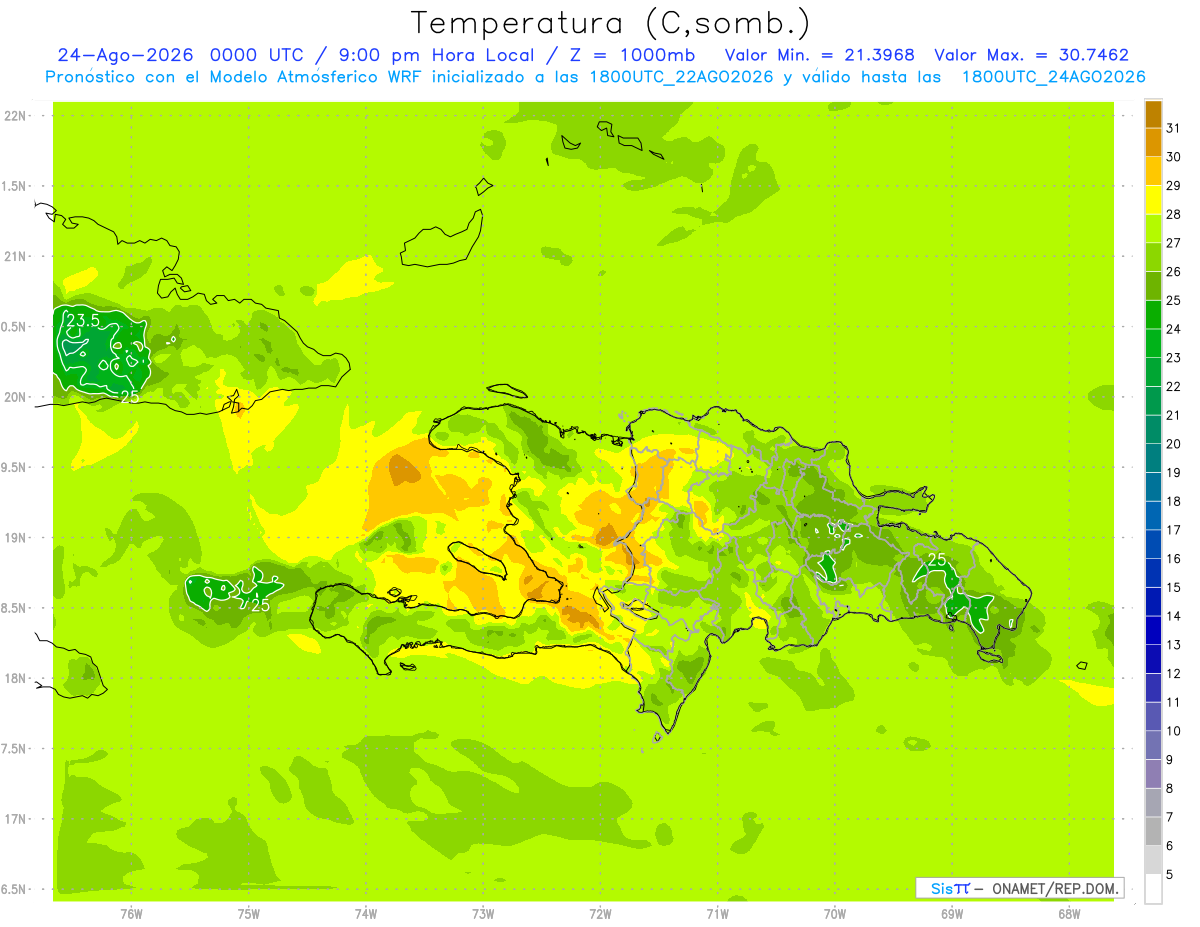Image resolution: width=1200 pixels, height=927 pixels.
Task: Click the olive-green legend swatch between 25 and 26
Action: point(1153,286)
